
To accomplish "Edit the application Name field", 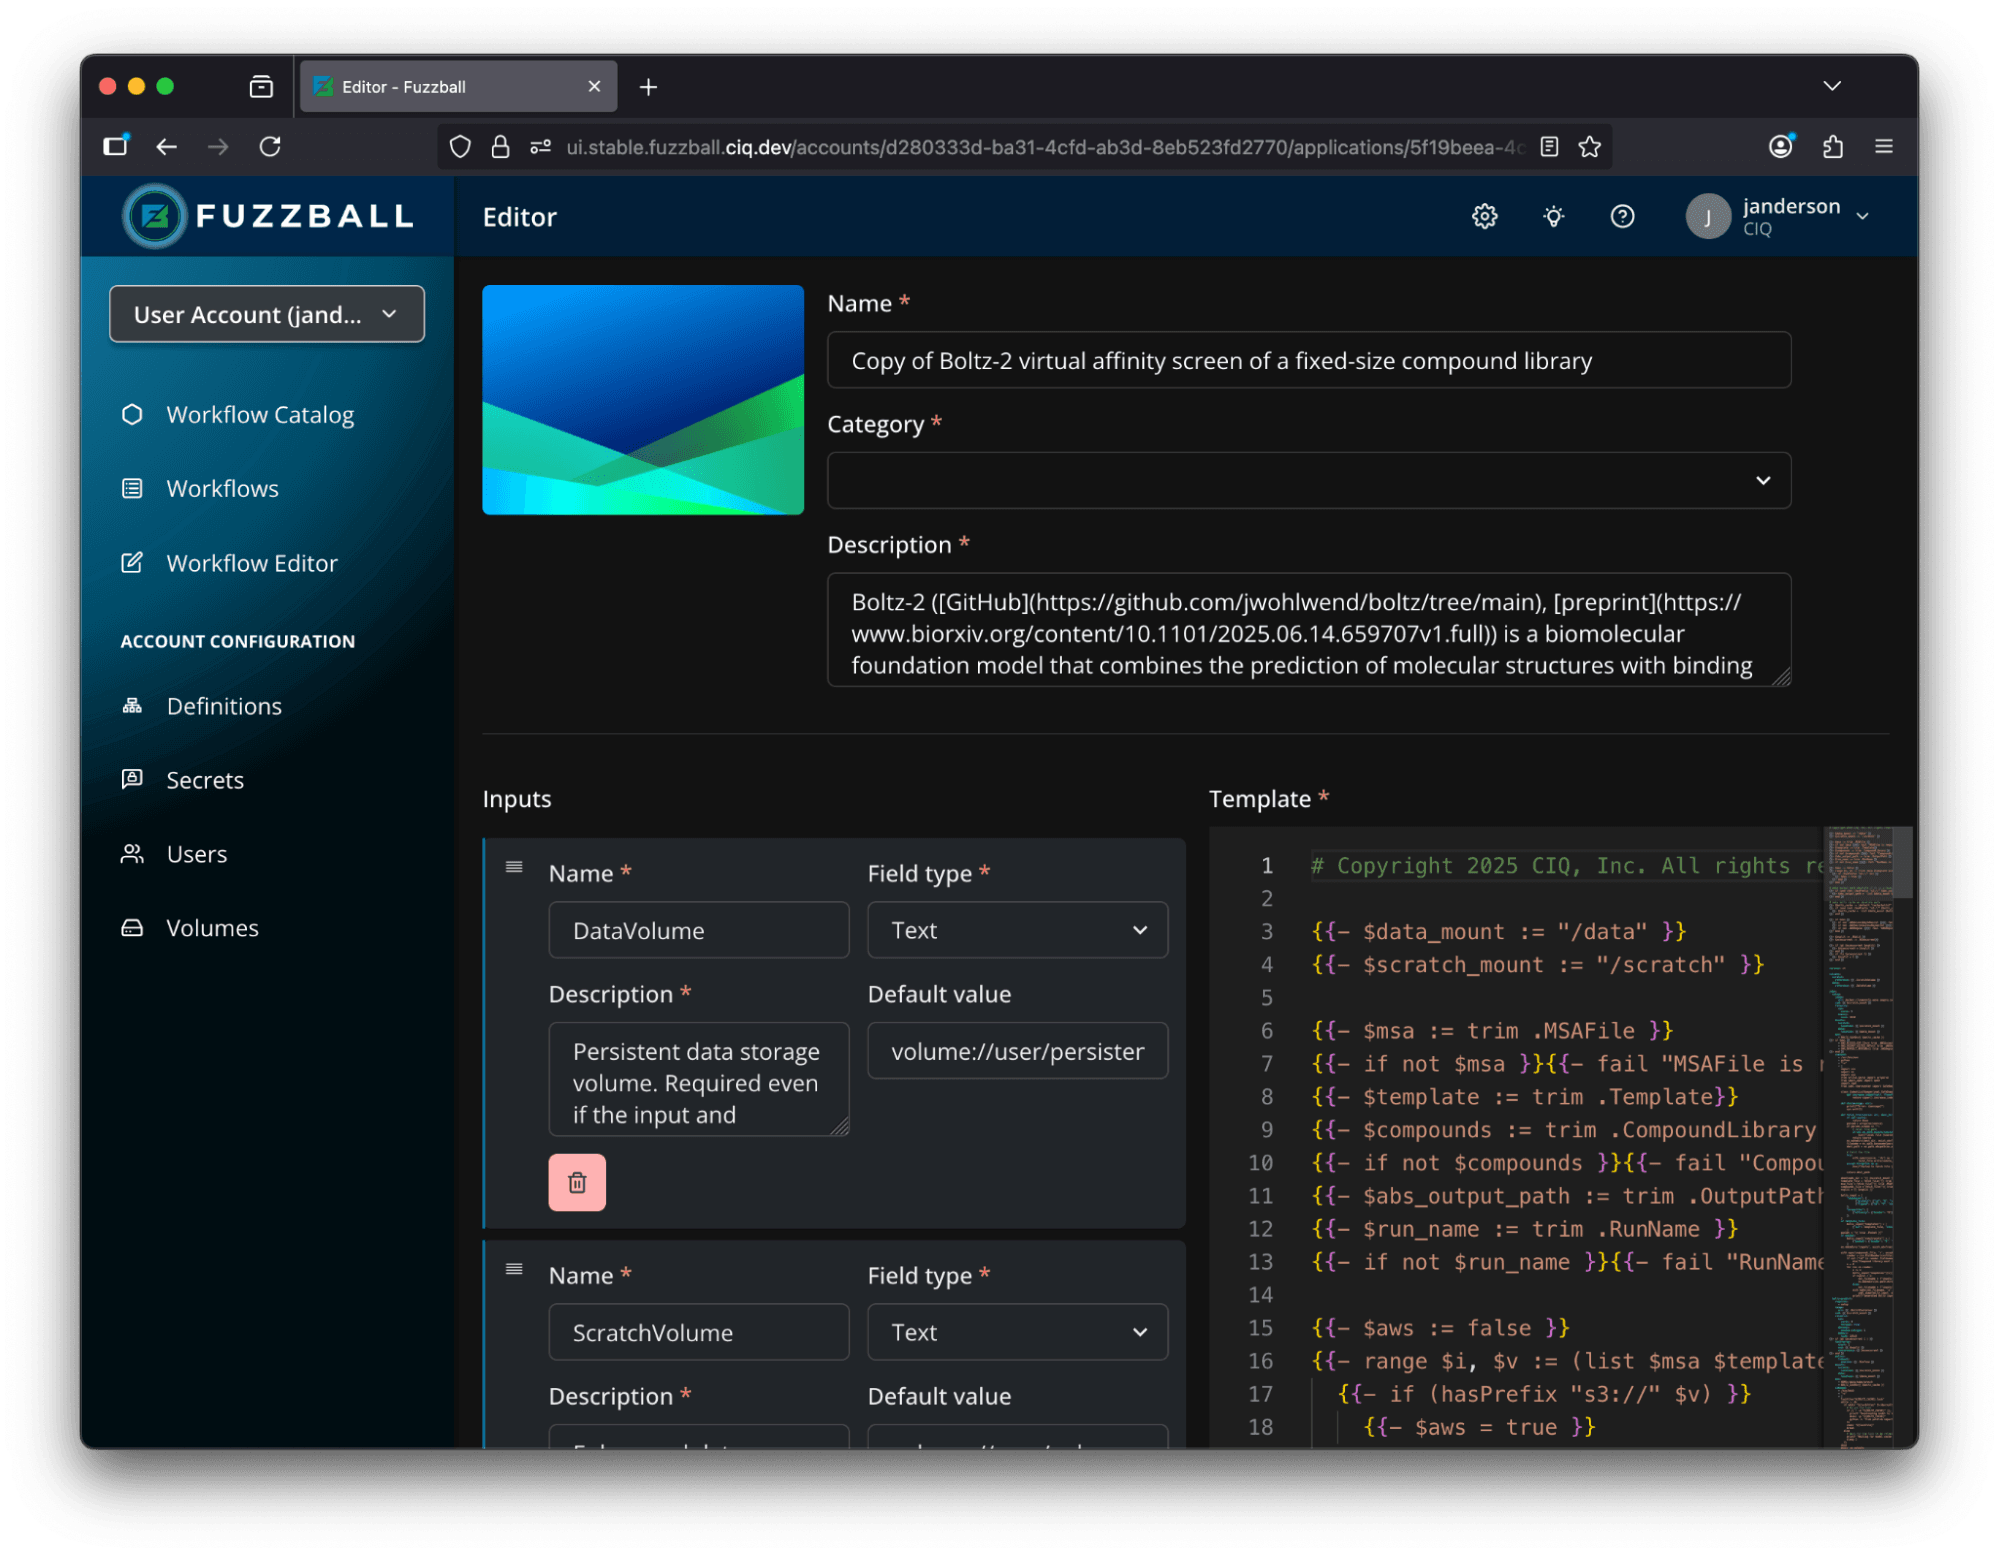I will click(x=1308, y=360).
